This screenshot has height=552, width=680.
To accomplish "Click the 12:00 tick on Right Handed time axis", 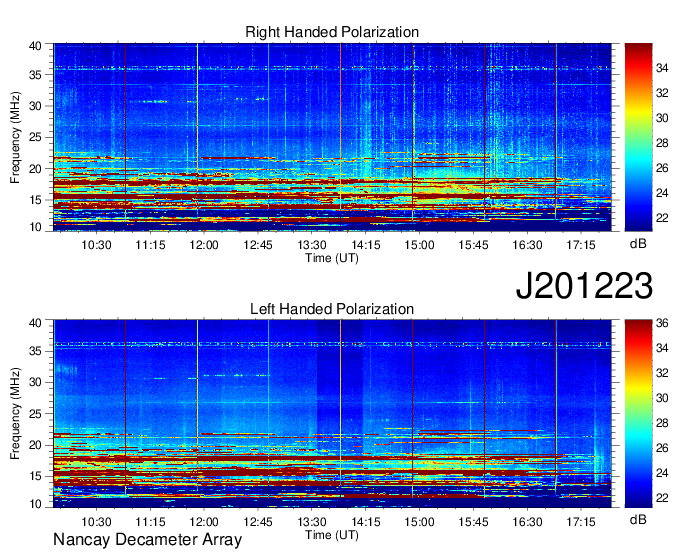I will tap(204, 245).
